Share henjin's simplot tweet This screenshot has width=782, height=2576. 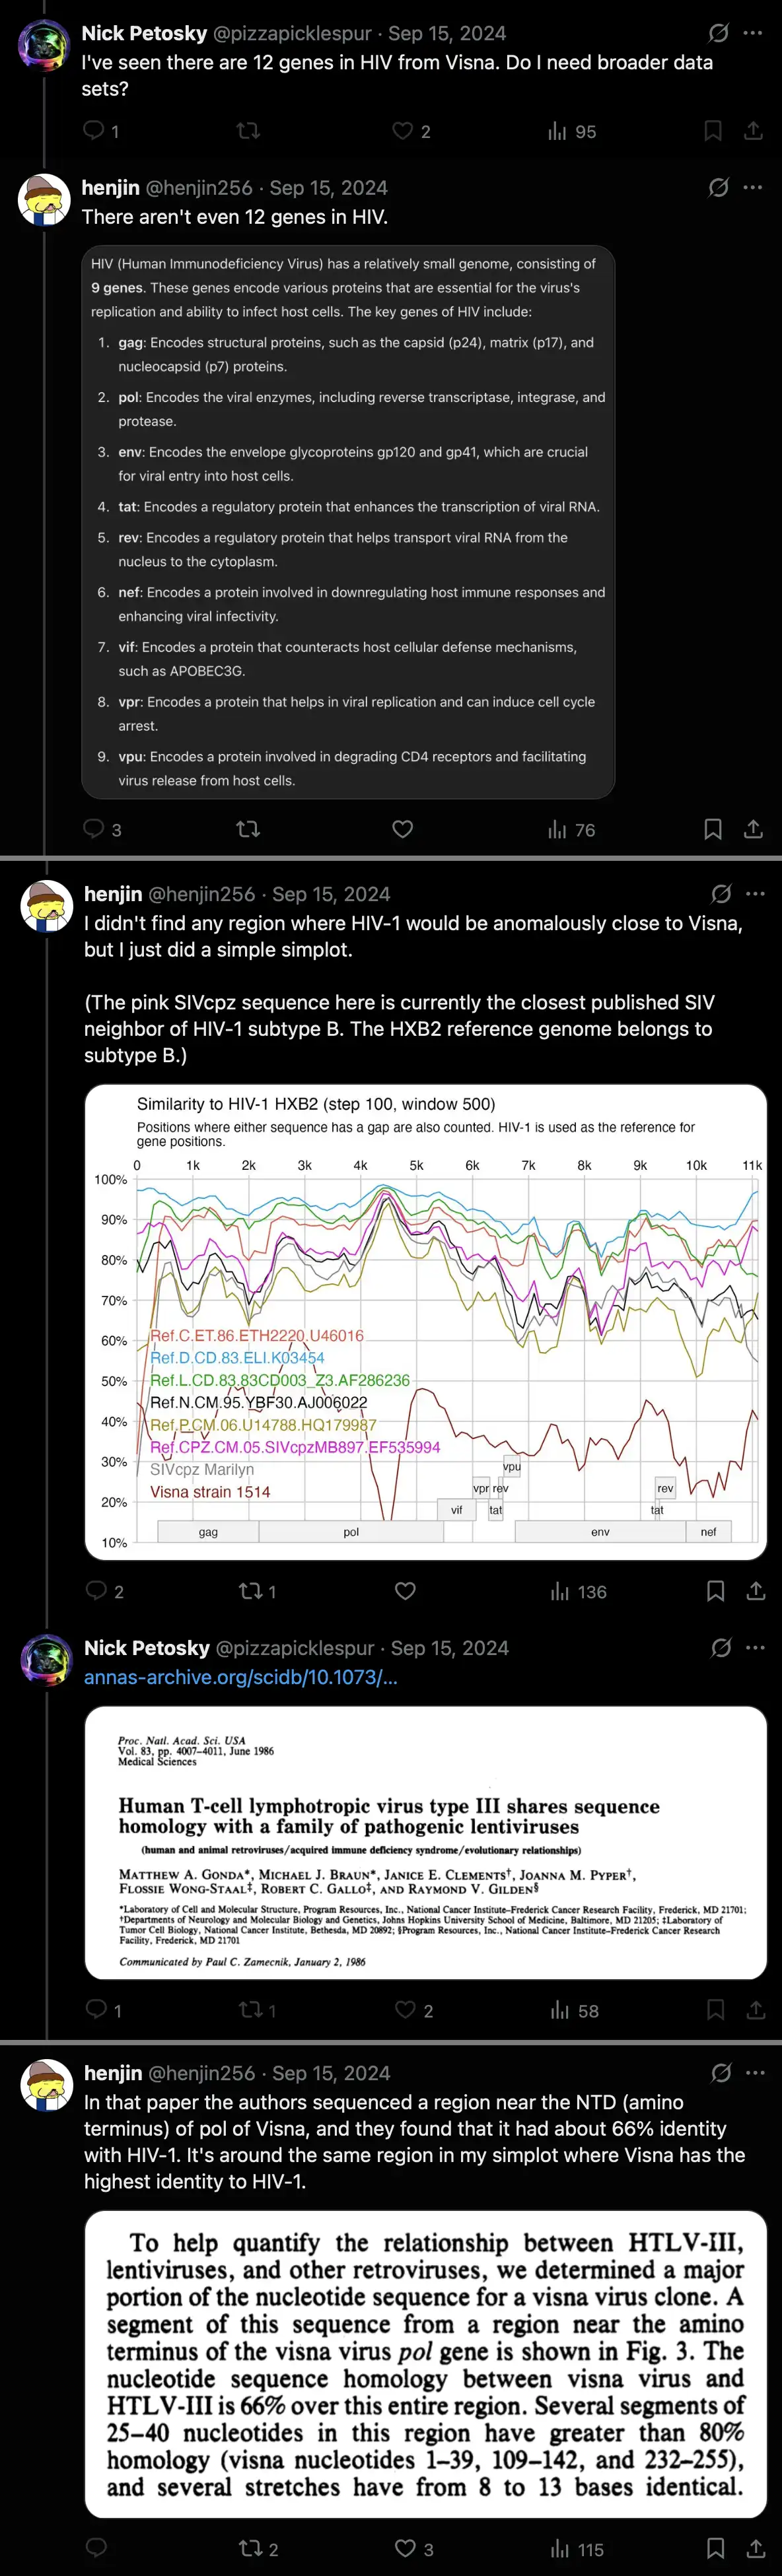756,1591
